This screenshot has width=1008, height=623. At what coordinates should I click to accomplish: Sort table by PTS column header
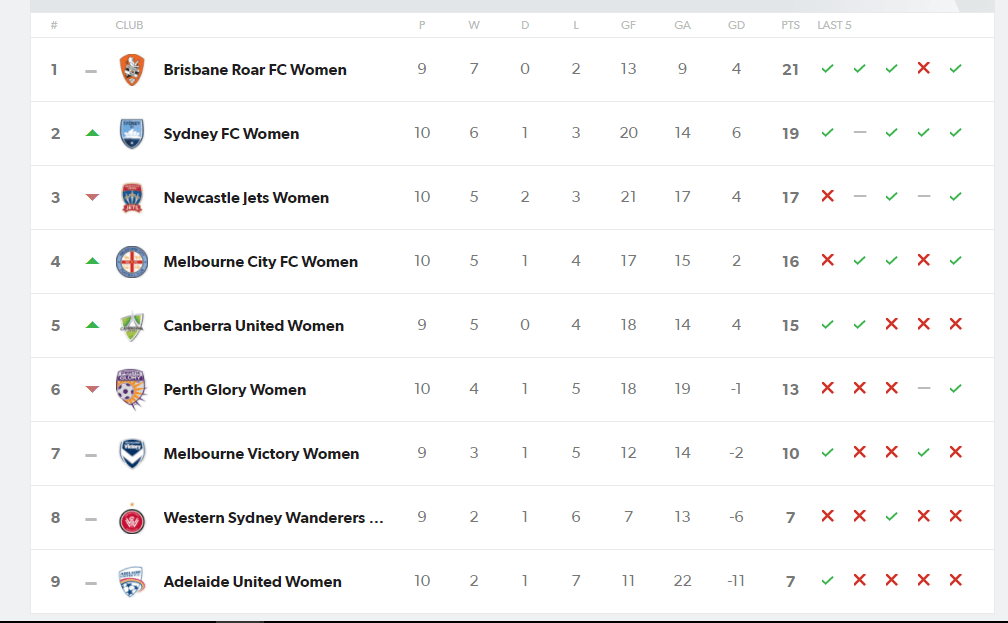[790, 25]
